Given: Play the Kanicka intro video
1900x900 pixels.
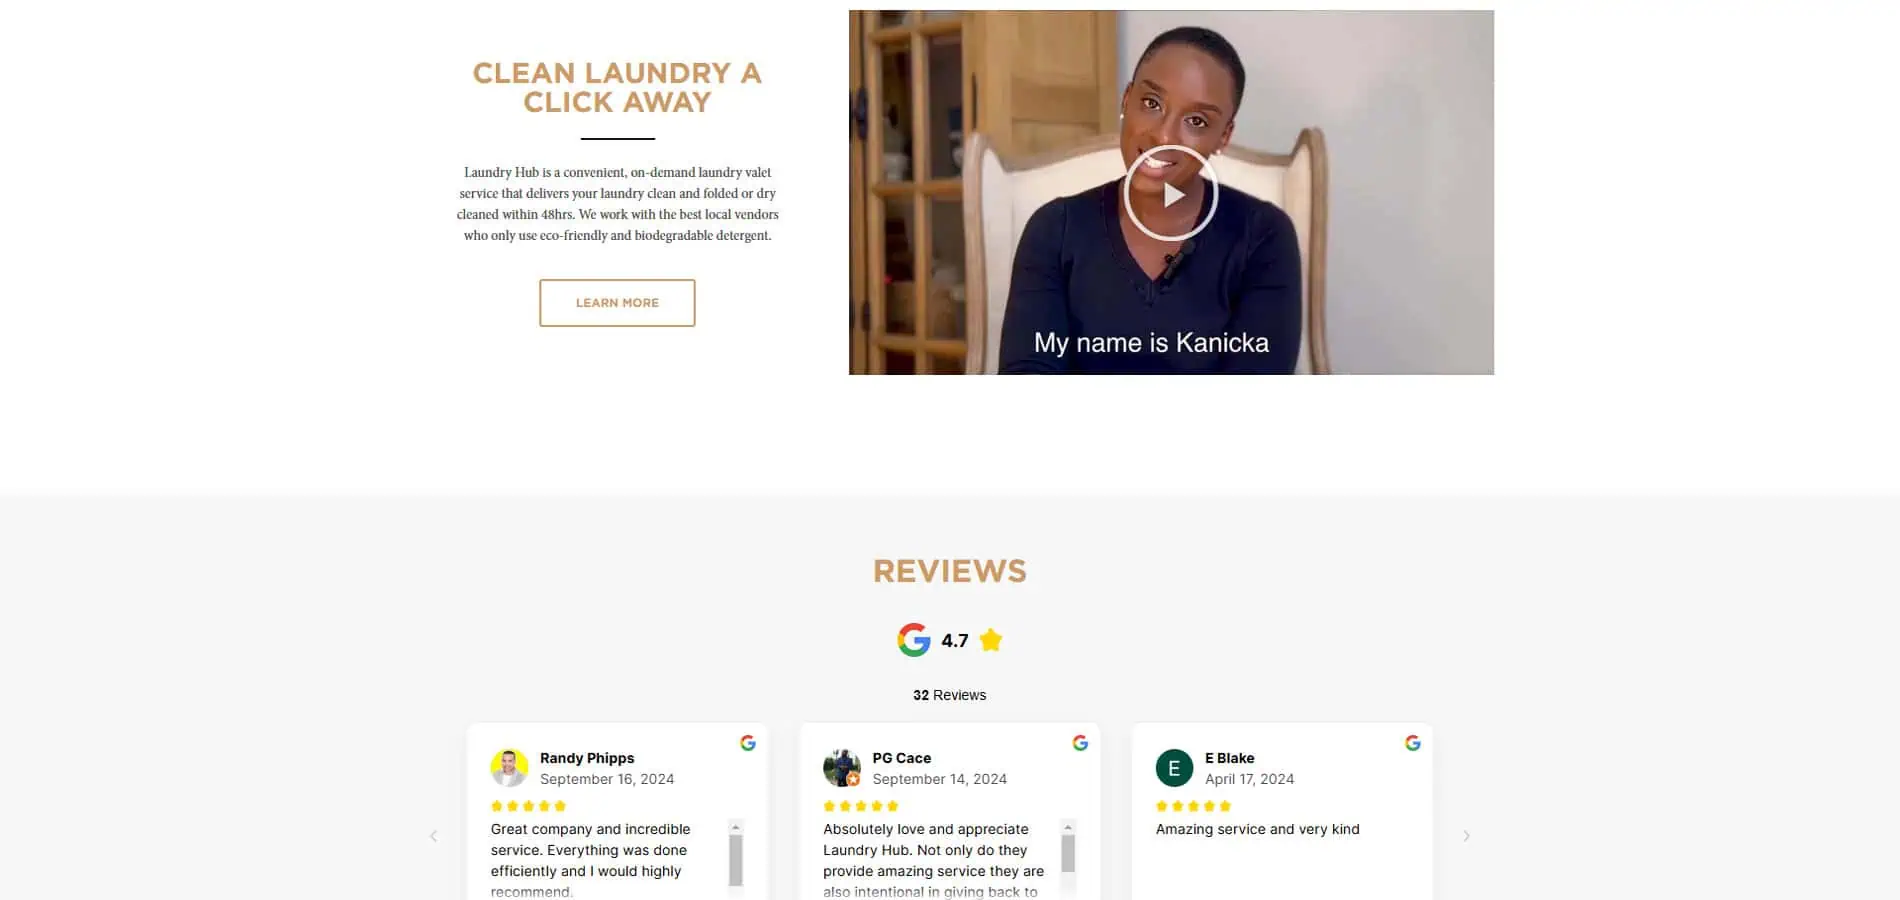Looking at the screenshot, I should coord(1170,193).
